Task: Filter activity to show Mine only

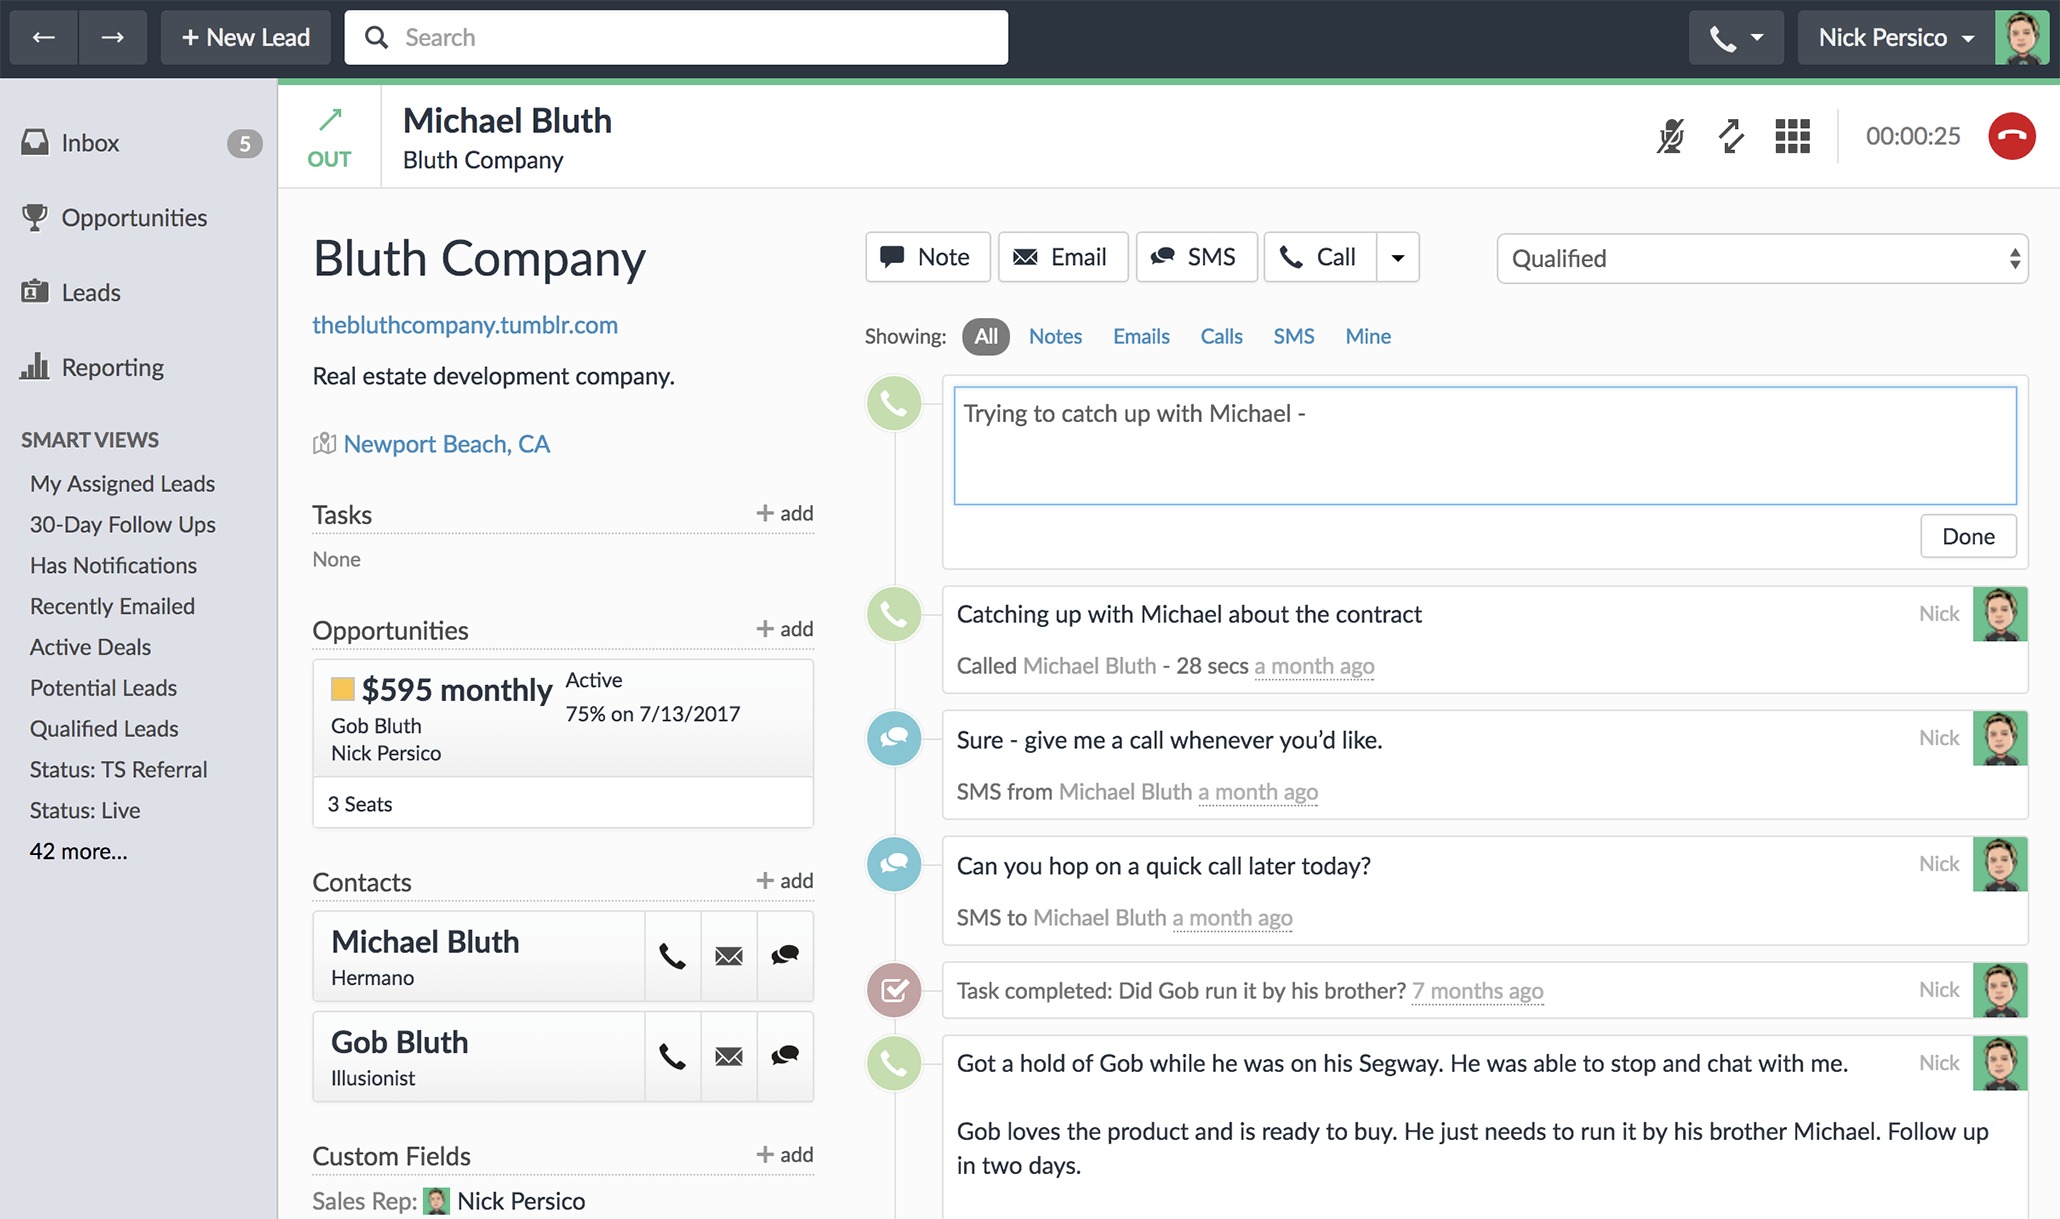Action: point(1367,336)
